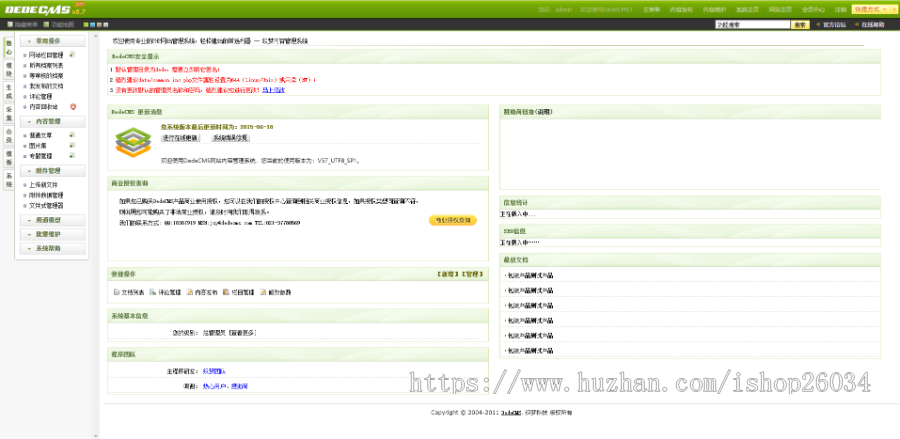Viewport: 900px width, 439px height.
Task: Select the white theme color swatch
Action: (x=106, y=25)
